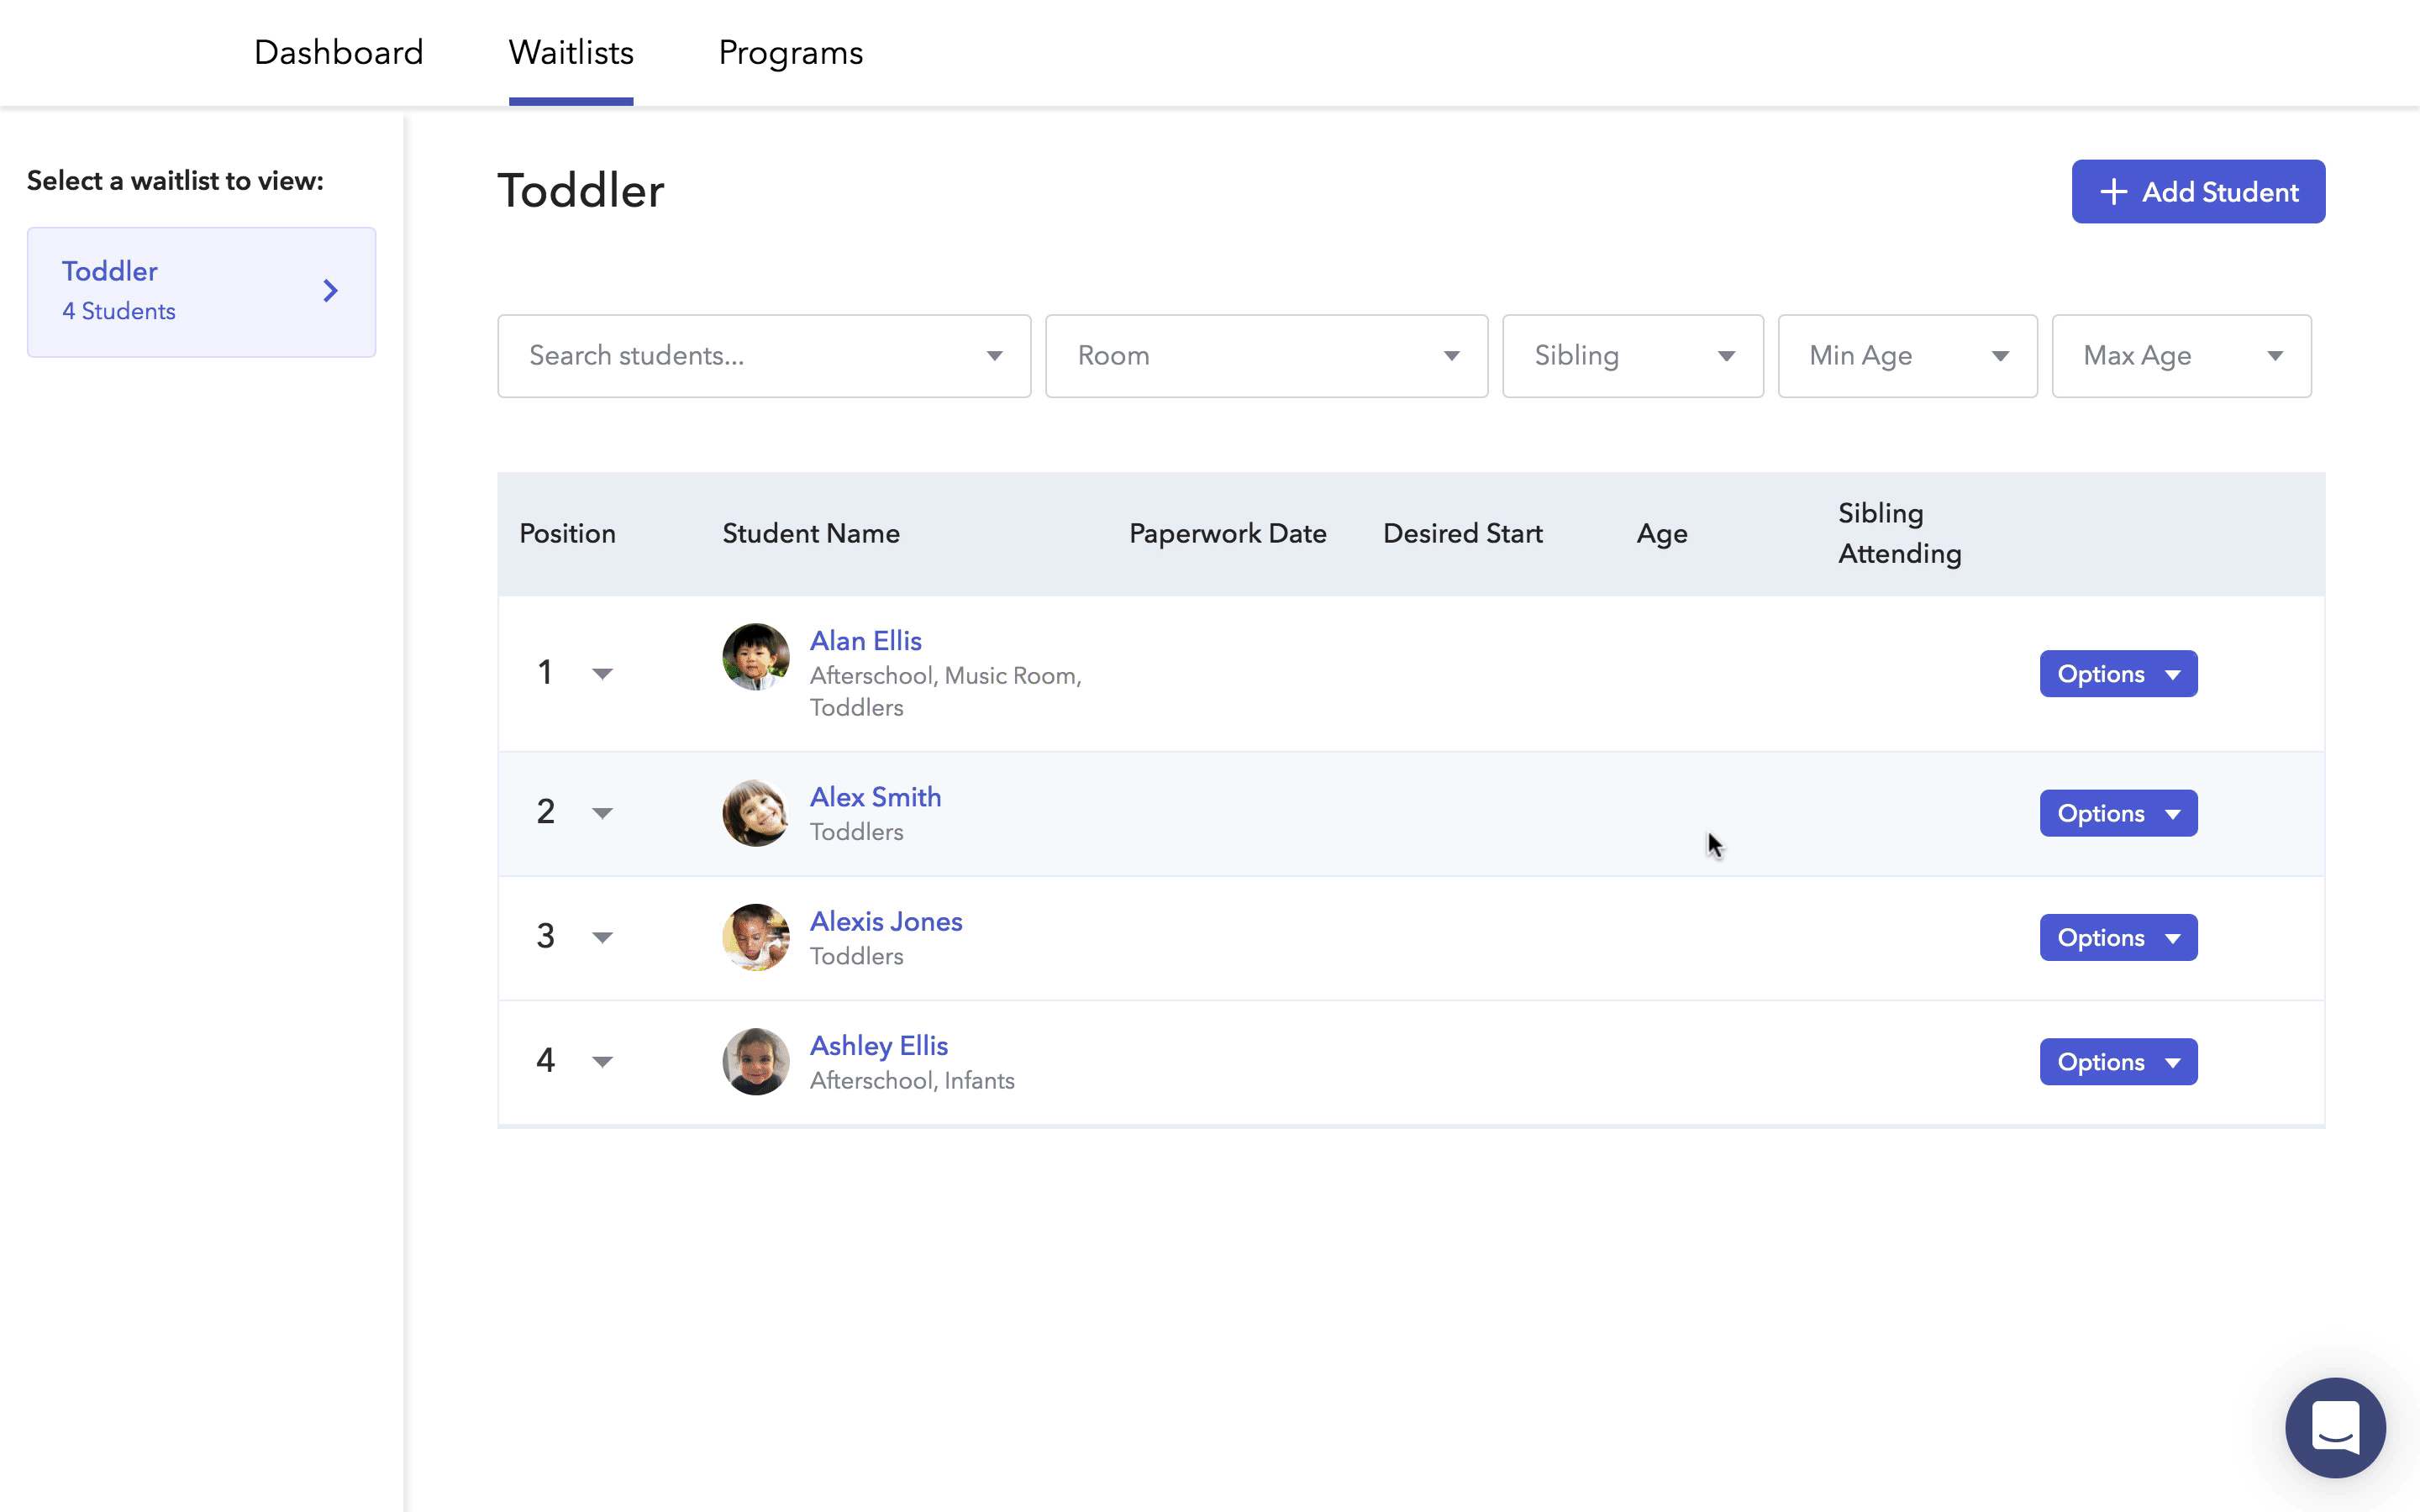
Task: Go to the Programs tab
Action: [x=790, y=52]
